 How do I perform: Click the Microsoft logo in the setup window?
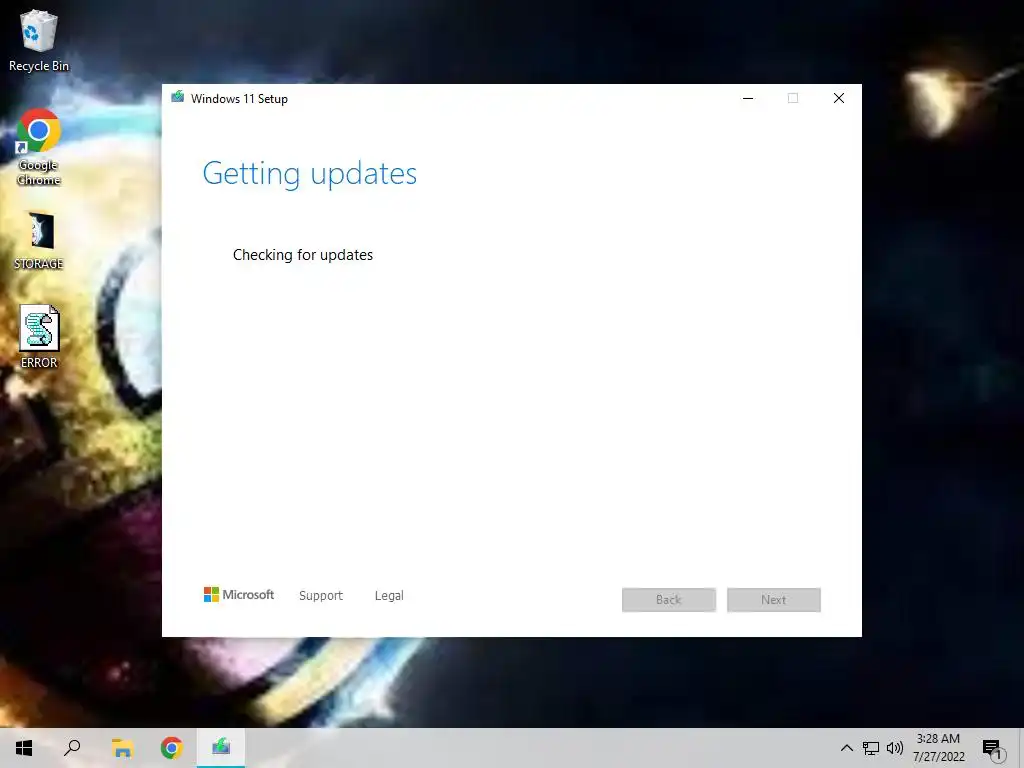(239, 594)
